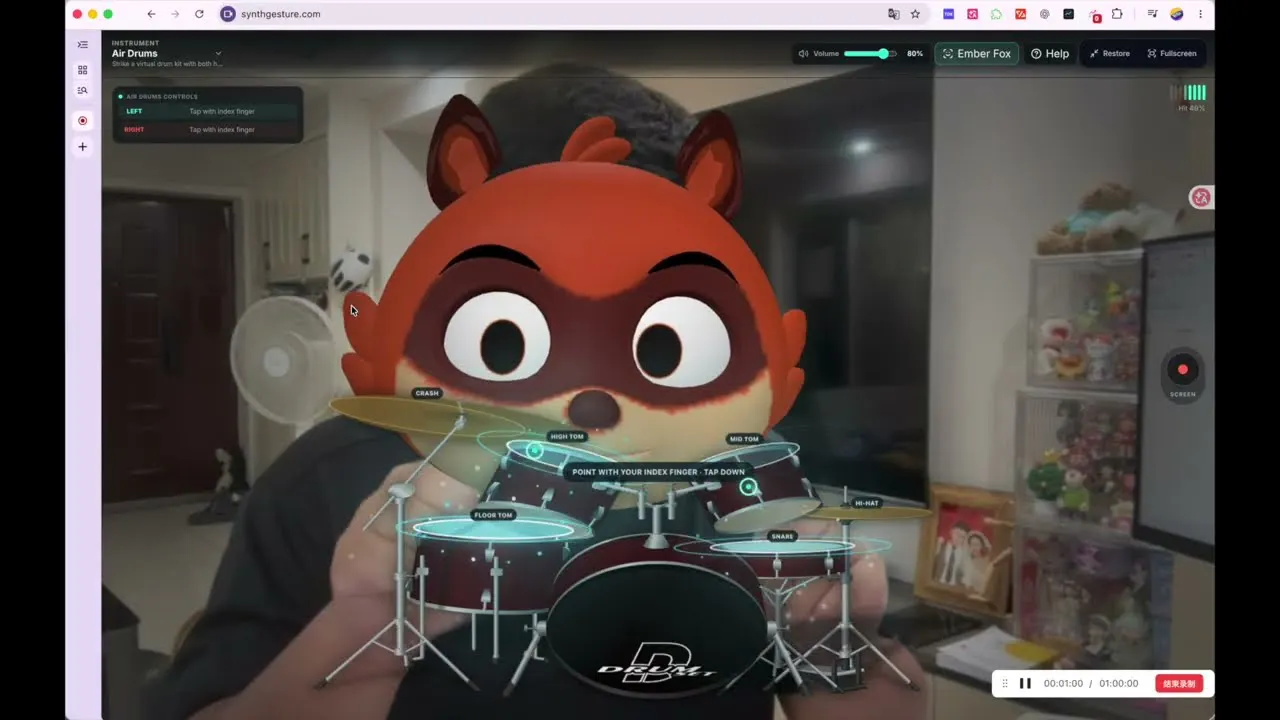This screenshot has width=1280, height=720.
Task: Start screen recording with the red Screen button
Action: tap(1183, 370)
